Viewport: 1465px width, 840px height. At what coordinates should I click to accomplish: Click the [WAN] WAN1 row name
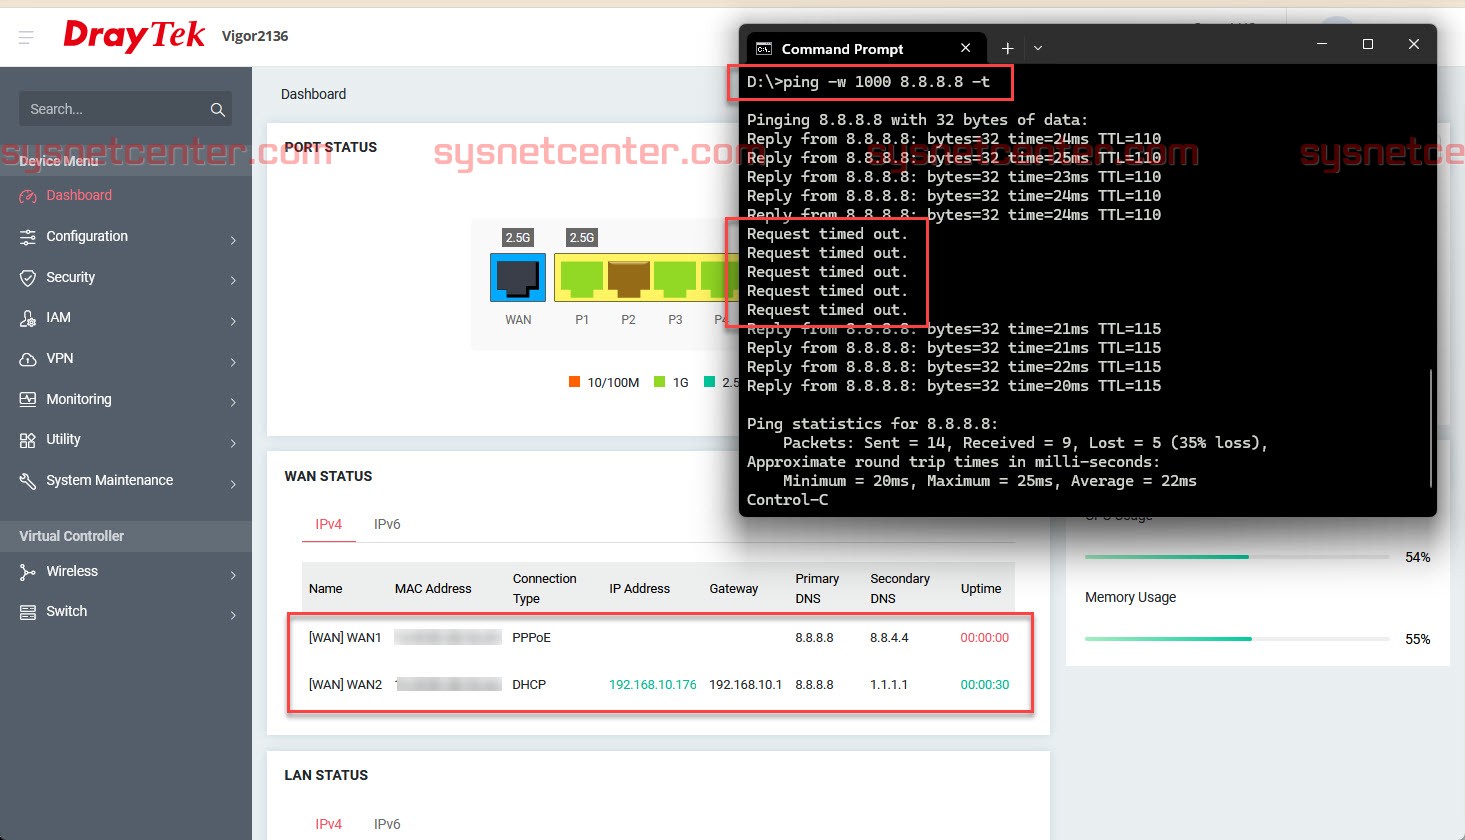click(345, 637)
